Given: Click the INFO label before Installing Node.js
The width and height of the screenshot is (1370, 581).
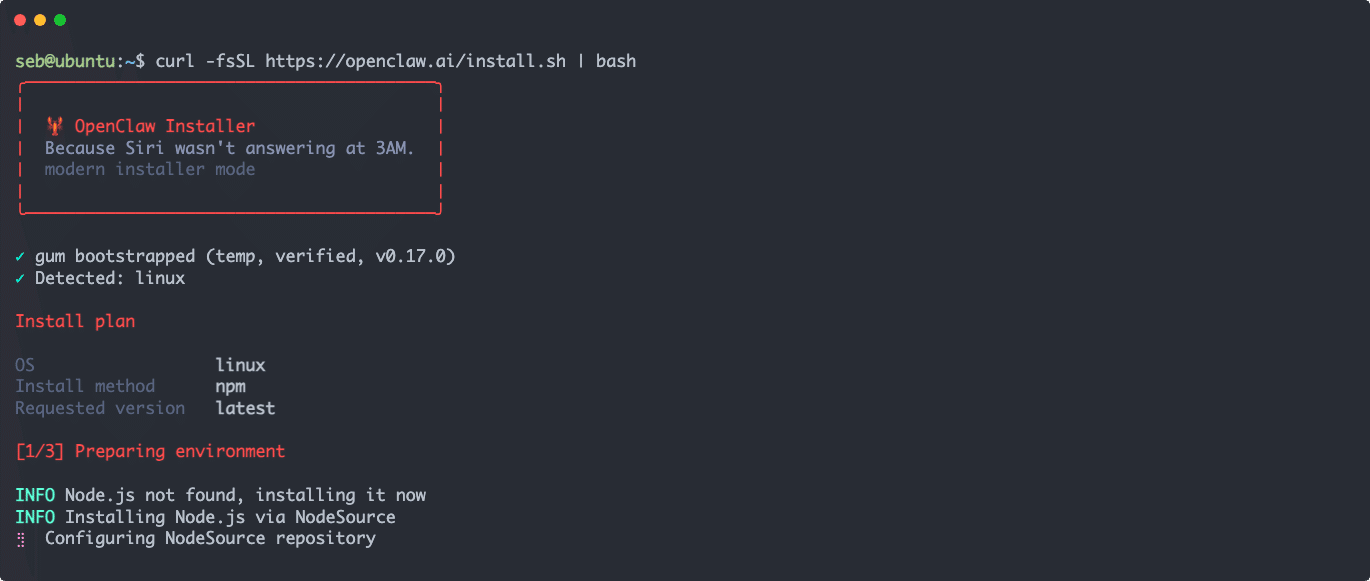Looking at the screenshot, I should (x=35, y=517).
